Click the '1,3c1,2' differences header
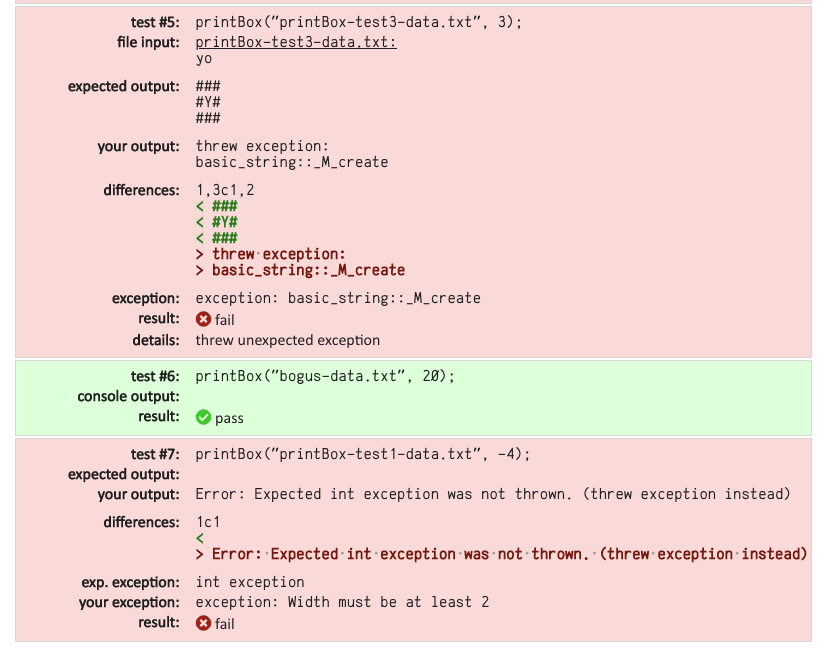Image resolution: width=837 pixels, height=667 pixels. 225,190
